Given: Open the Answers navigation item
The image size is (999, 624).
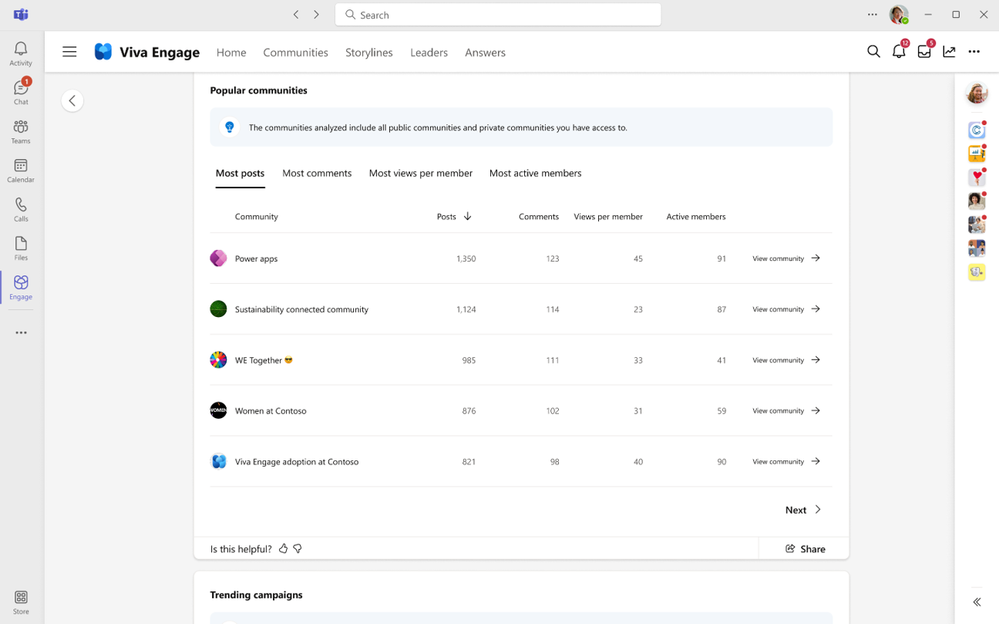Looking at the screenshot, I should pyautogui.click(x=485, y=52).
